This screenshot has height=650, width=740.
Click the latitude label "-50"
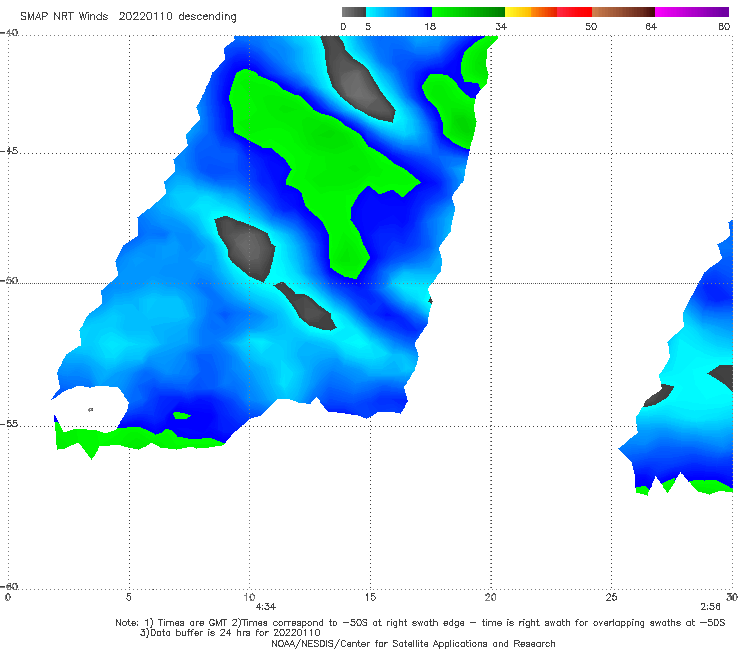click(9, 280)
